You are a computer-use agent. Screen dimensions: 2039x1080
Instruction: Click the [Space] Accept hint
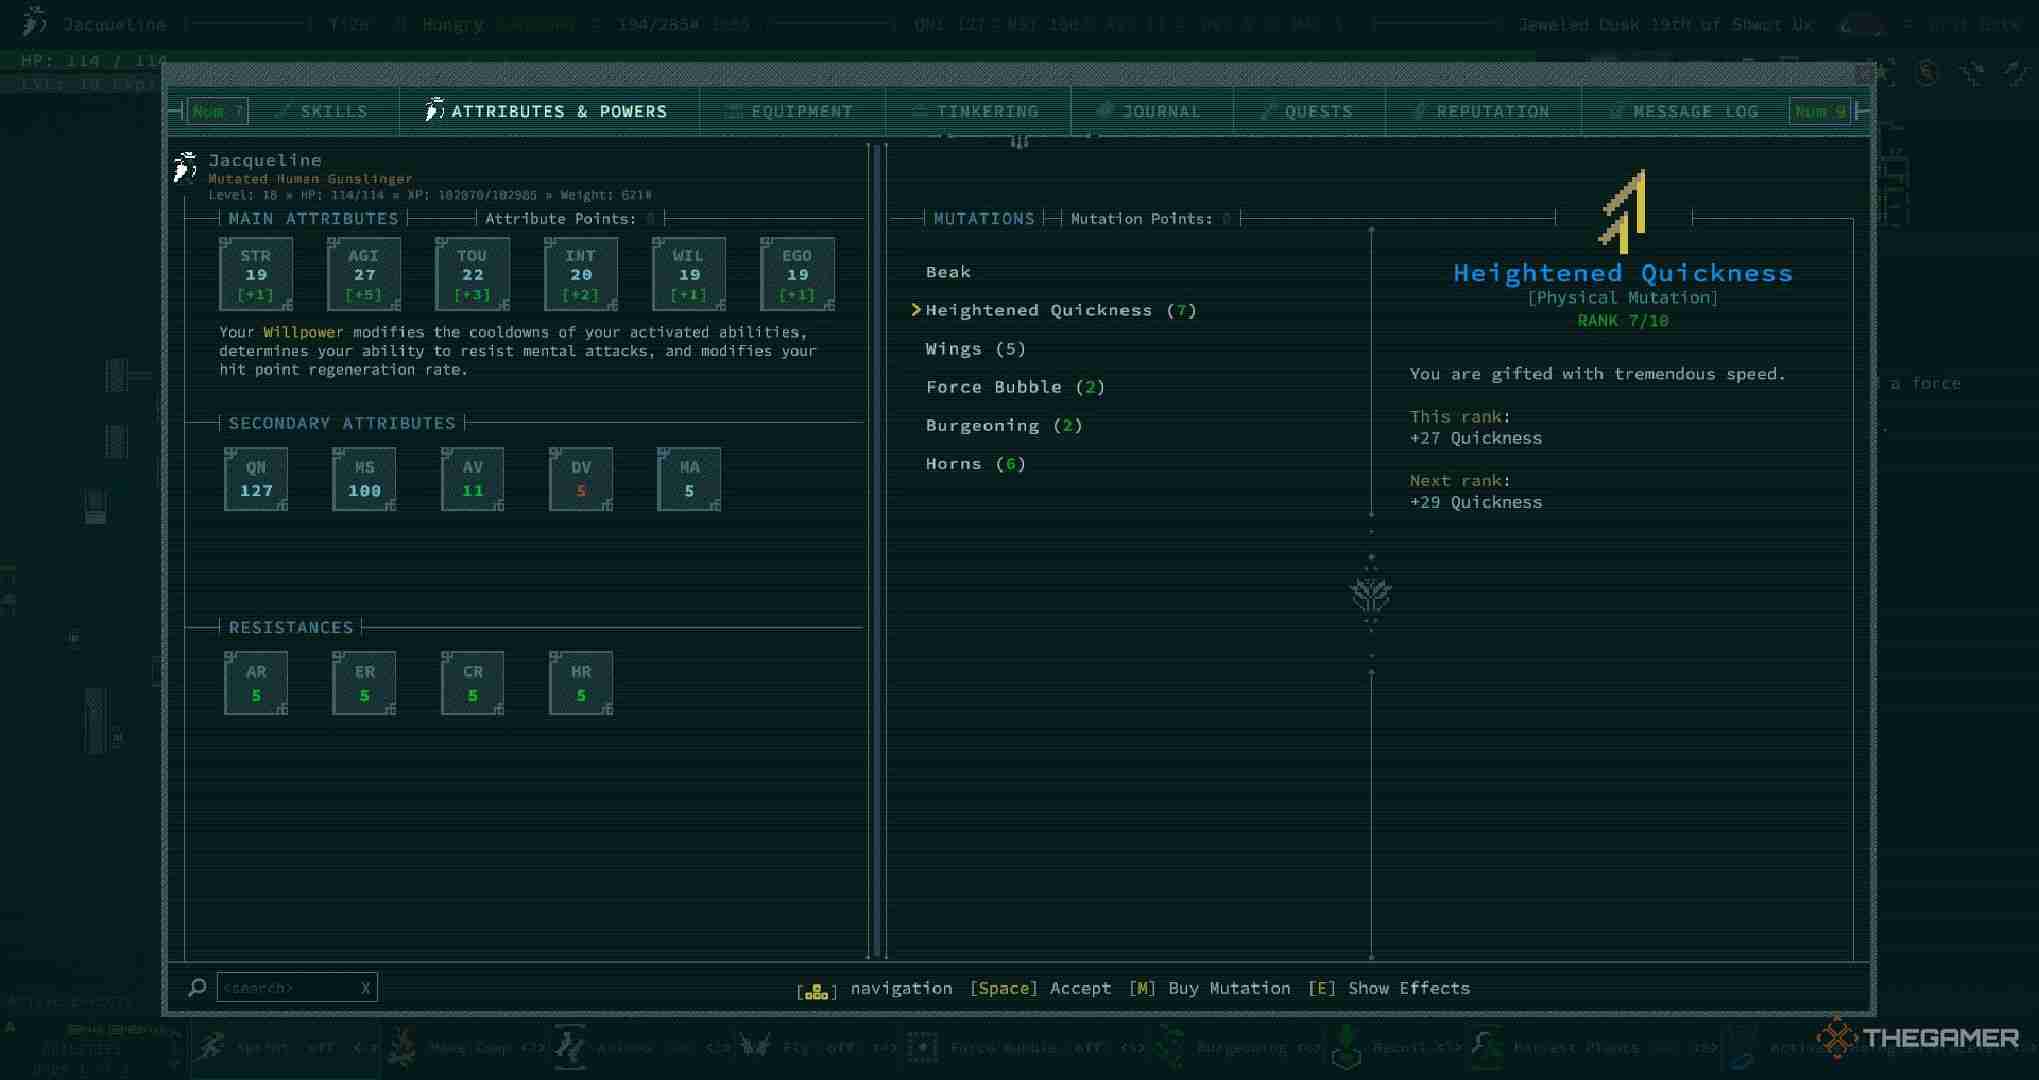[1040, 988]
